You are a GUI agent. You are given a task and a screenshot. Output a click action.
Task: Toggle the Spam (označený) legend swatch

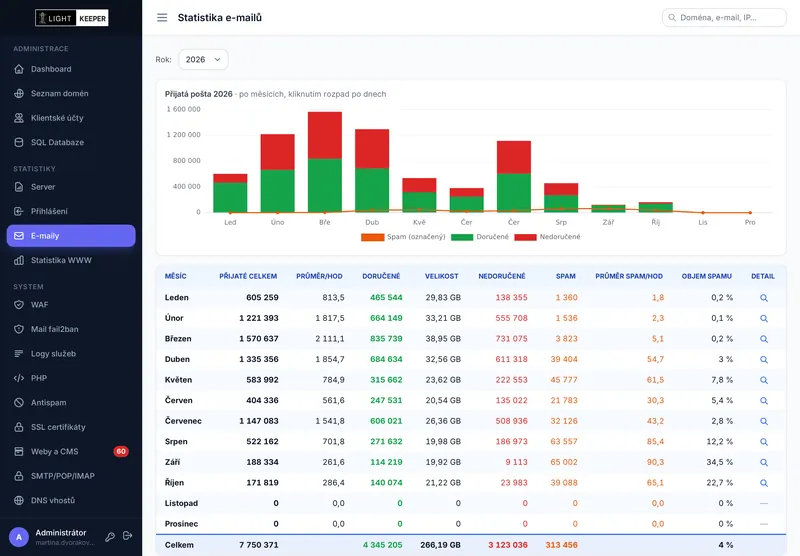[372, 237]
